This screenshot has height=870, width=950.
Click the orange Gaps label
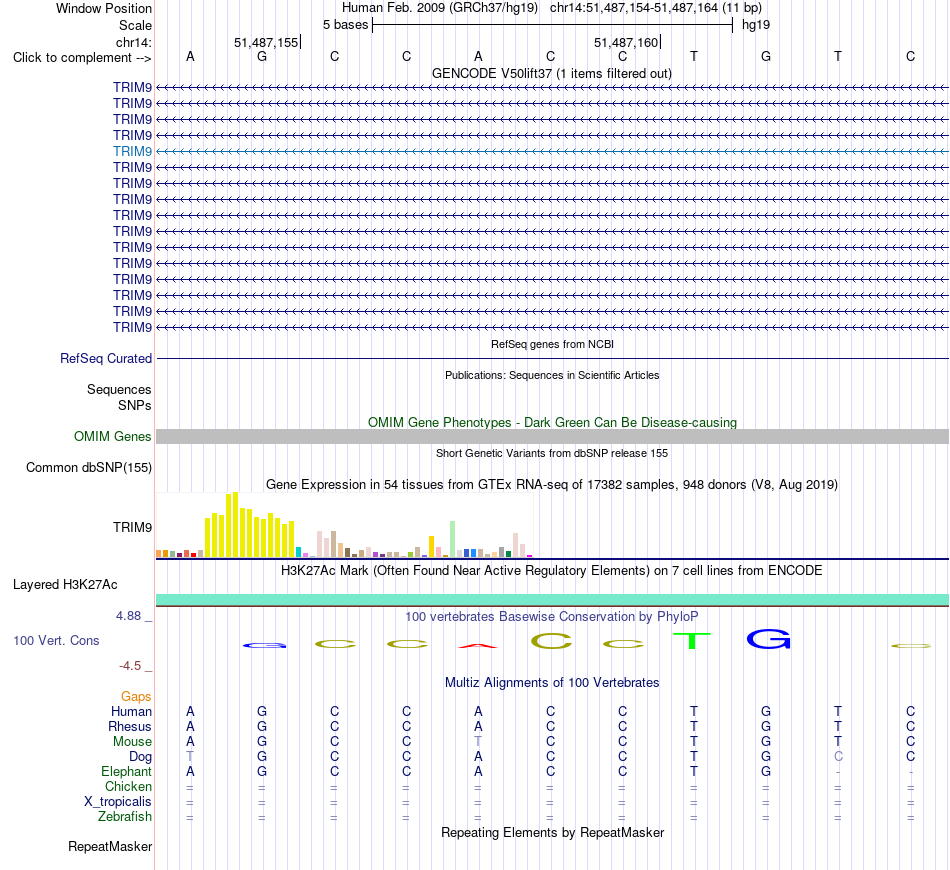136,697
